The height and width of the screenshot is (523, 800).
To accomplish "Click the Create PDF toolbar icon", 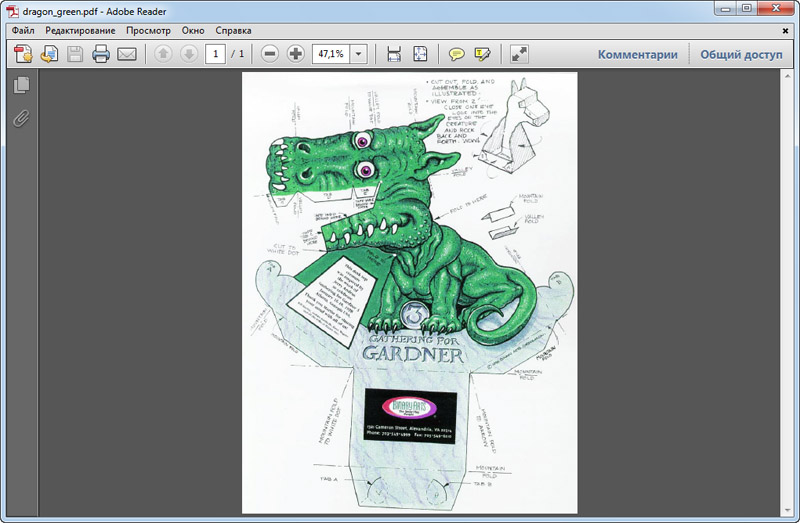I will [x=23, y=54].
